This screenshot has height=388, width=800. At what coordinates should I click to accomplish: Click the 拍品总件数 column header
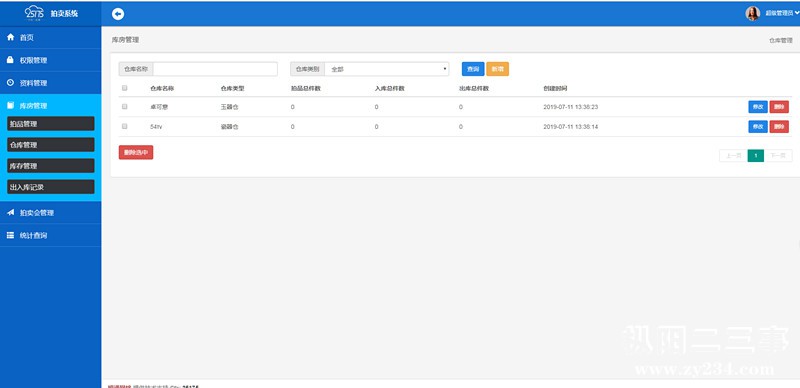coord(306,88)
